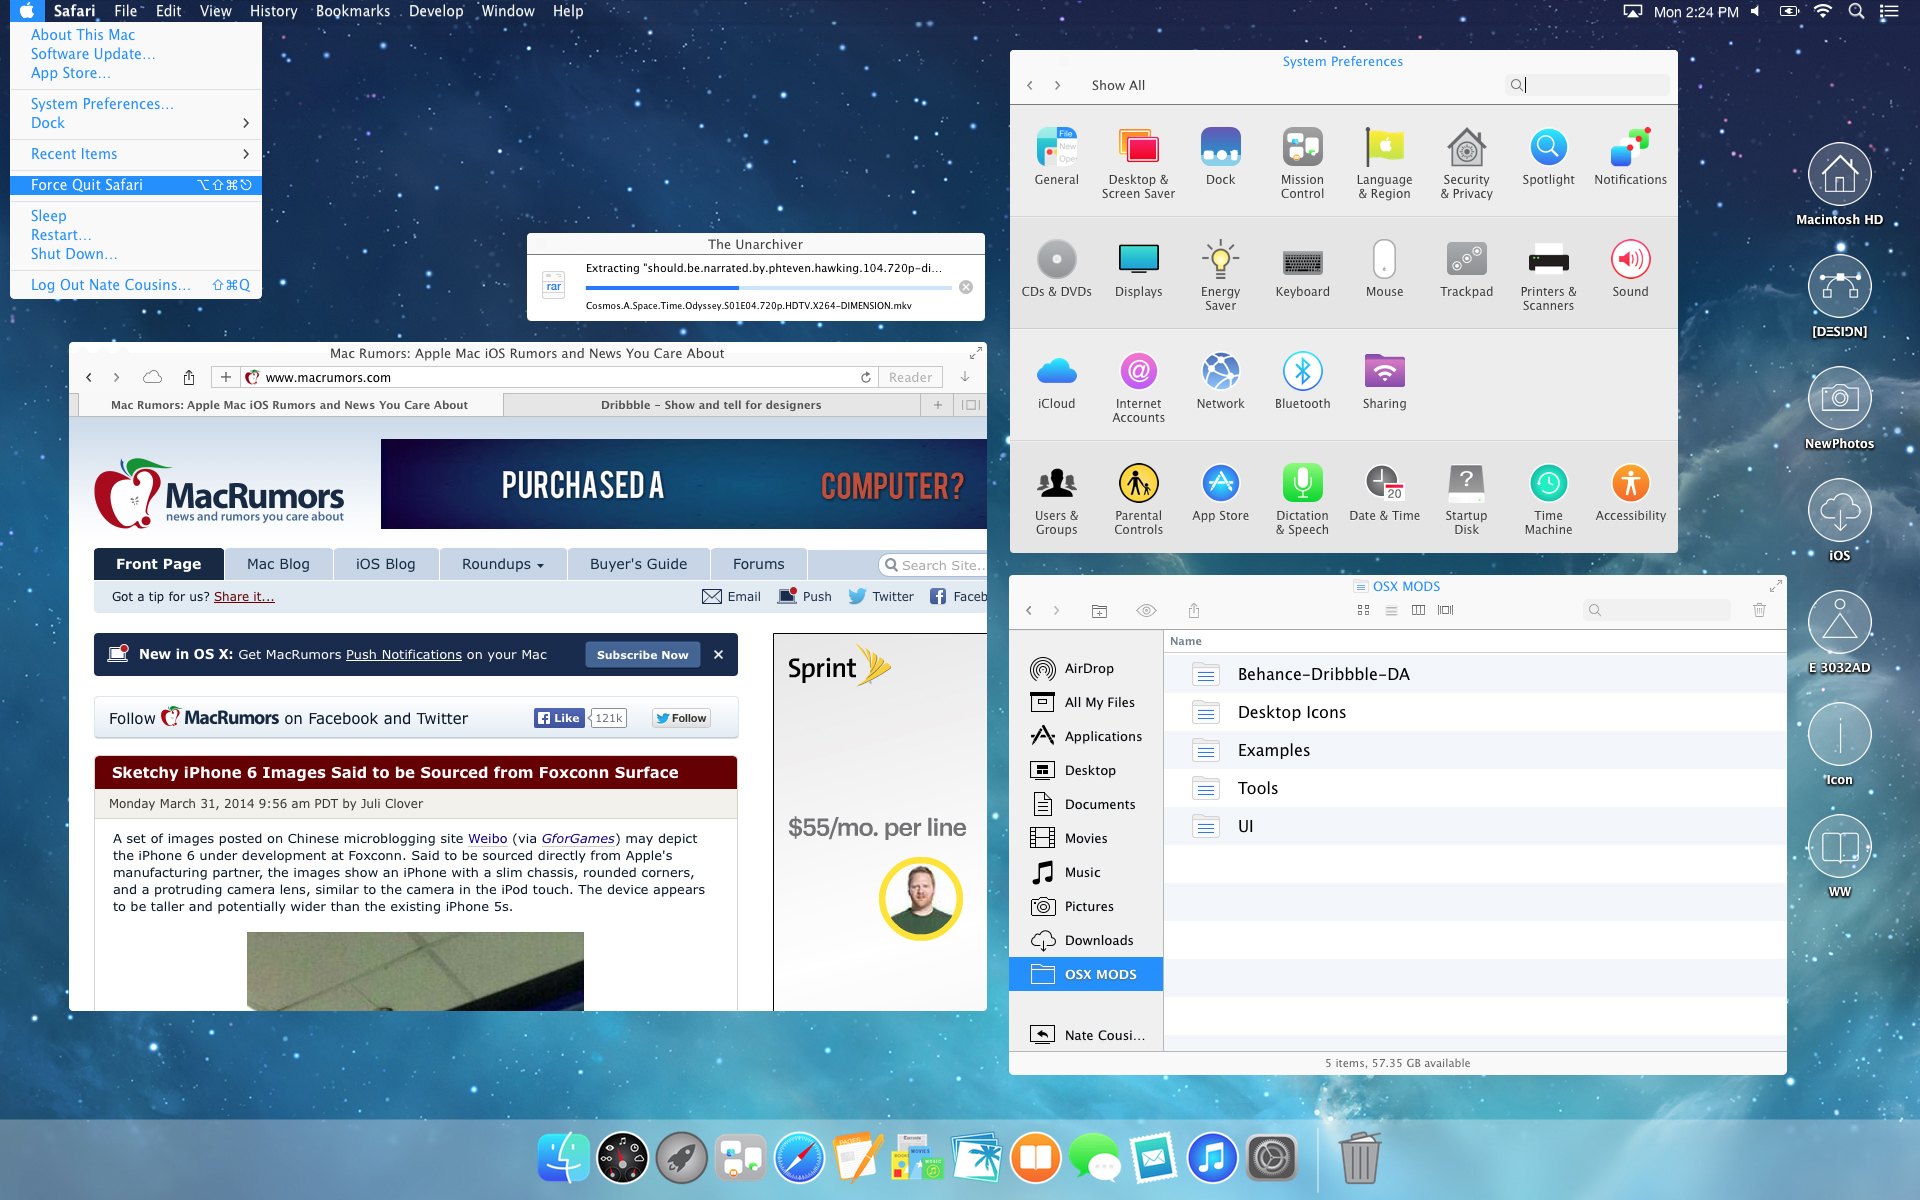Open the Spotlight preference pane
Screen dimensions: 1920x1200
1547,148
